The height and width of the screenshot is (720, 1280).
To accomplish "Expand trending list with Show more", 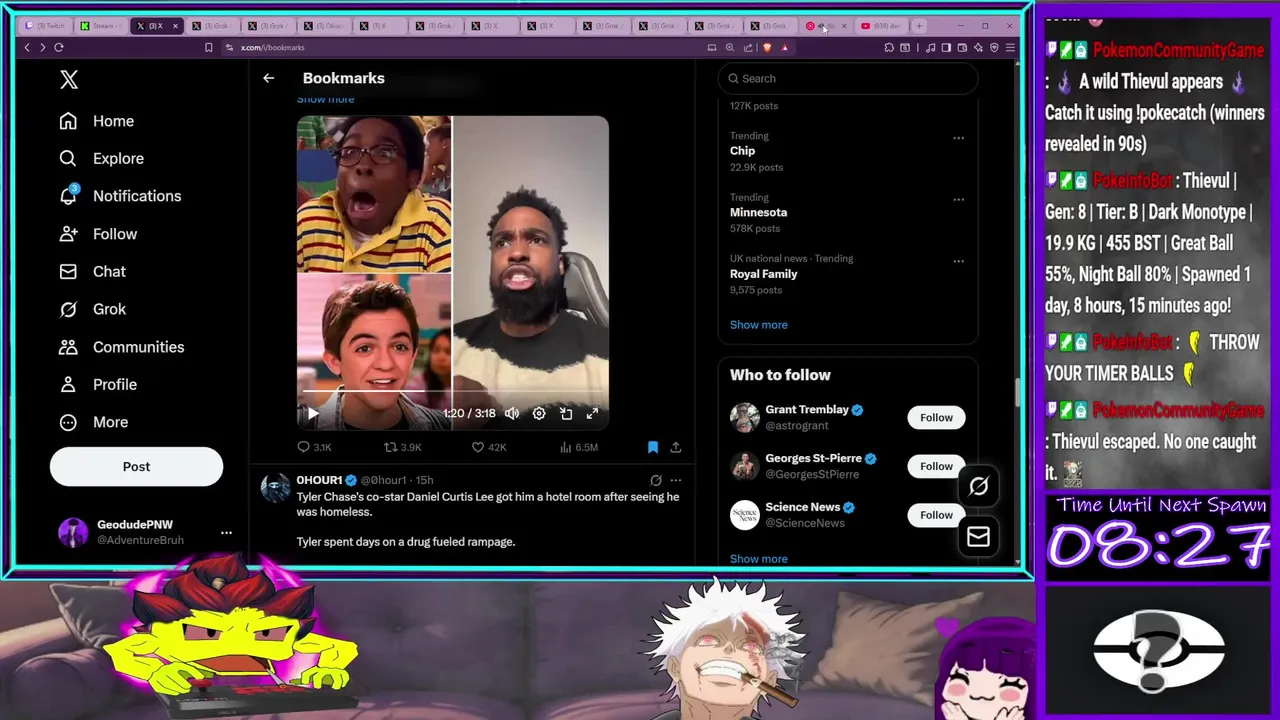I will pos(758,324).
